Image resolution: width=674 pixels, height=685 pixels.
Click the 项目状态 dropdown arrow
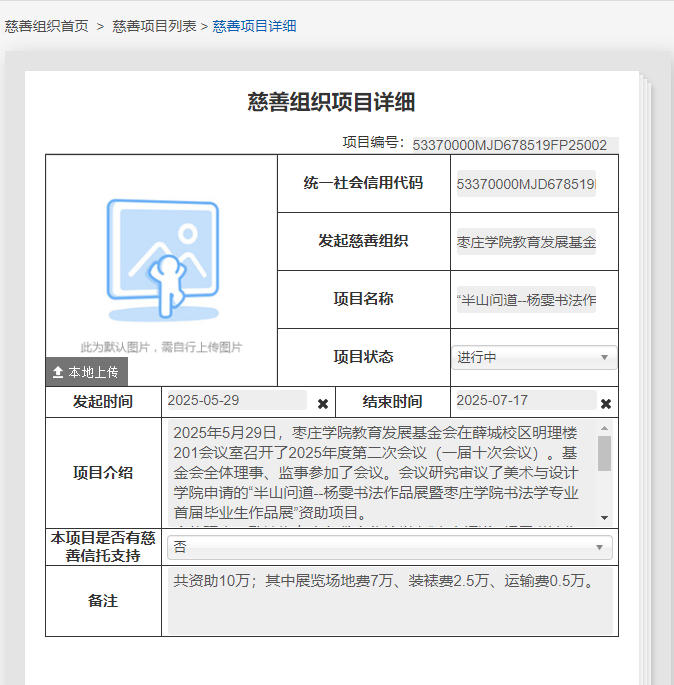tap(604, 357)
